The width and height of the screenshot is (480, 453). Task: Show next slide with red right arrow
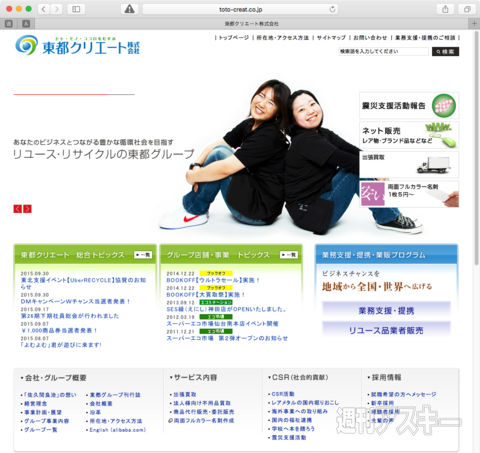click(27, 209)
